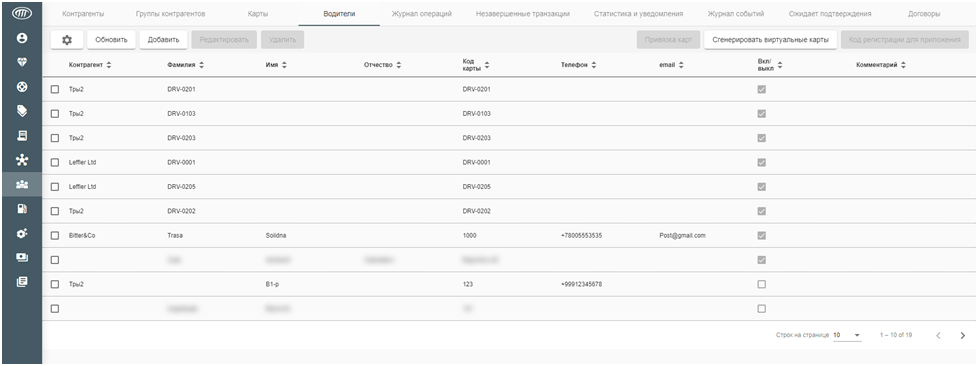This screenshot has width=978, height=366.
Task: Open the document library icon in sidebar
Action: coord(22,282)
